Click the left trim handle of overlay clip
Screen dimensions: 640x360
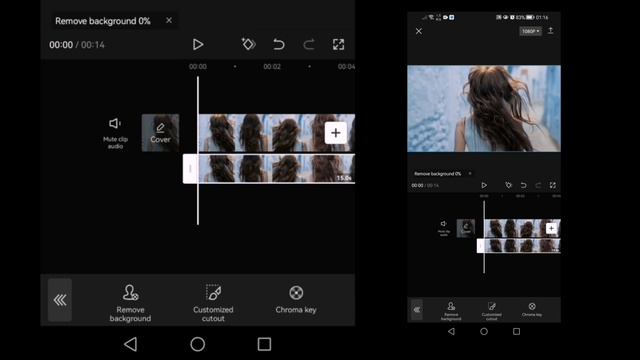tap(190, 169)
